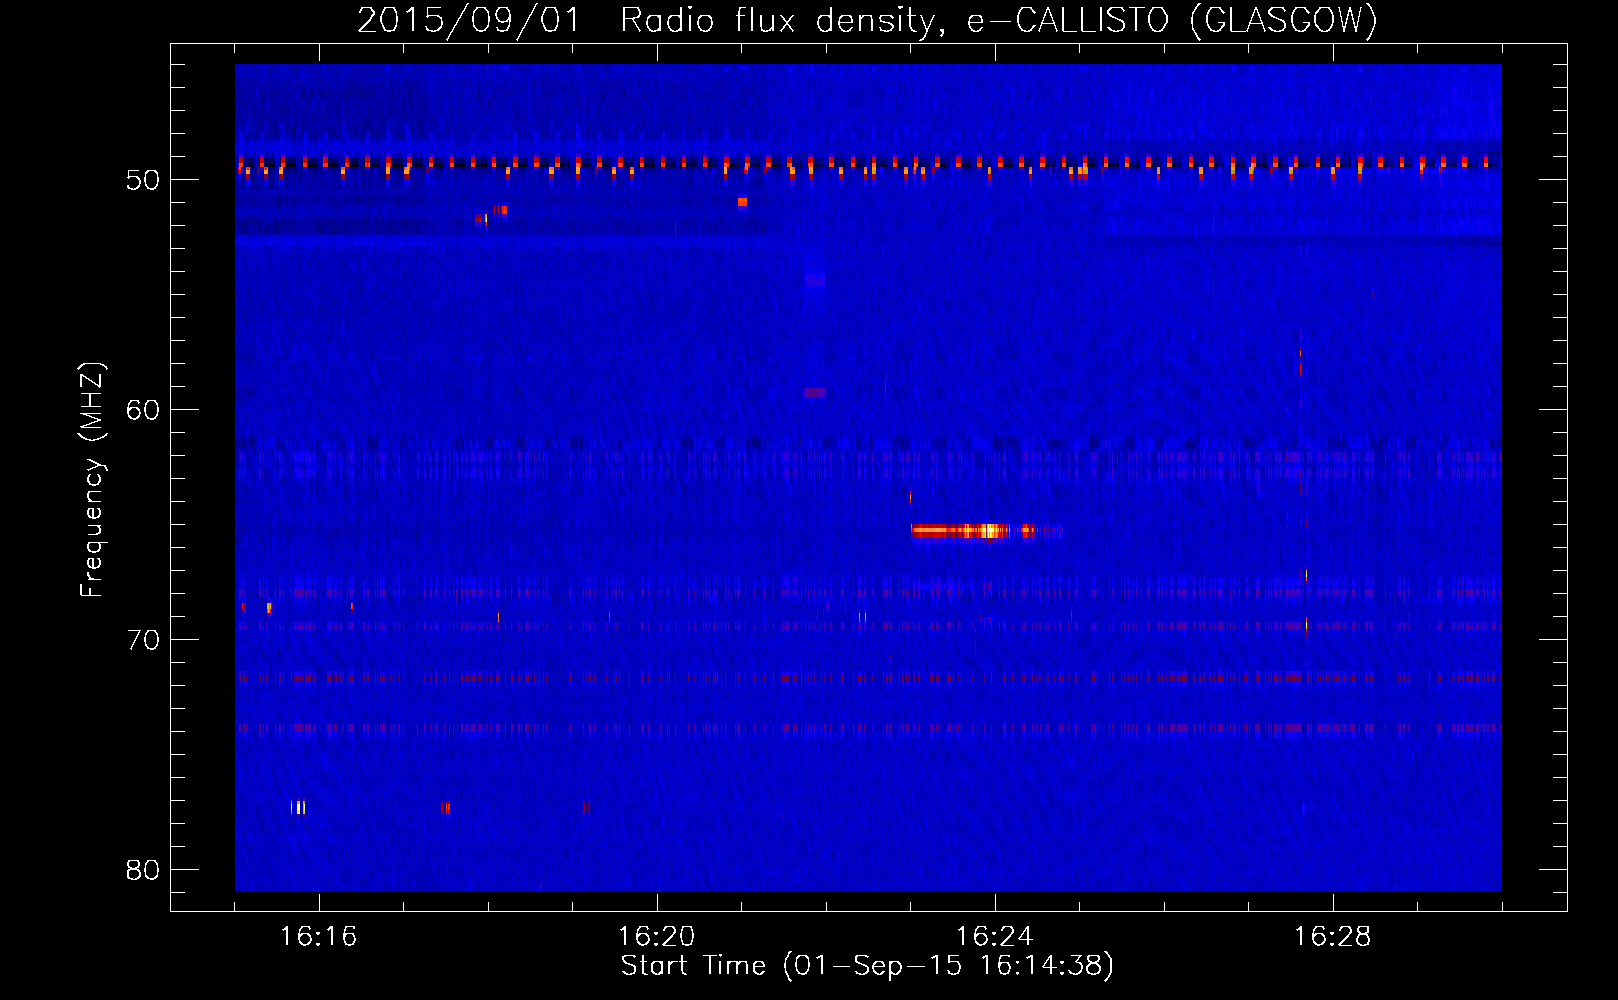This screenshot has width=1618, height=1000.
Task: Click the plot title "2015/09/01 Radio flux density, e-CALLISTO (GLASGOW)"
Action: pos(867,20)
